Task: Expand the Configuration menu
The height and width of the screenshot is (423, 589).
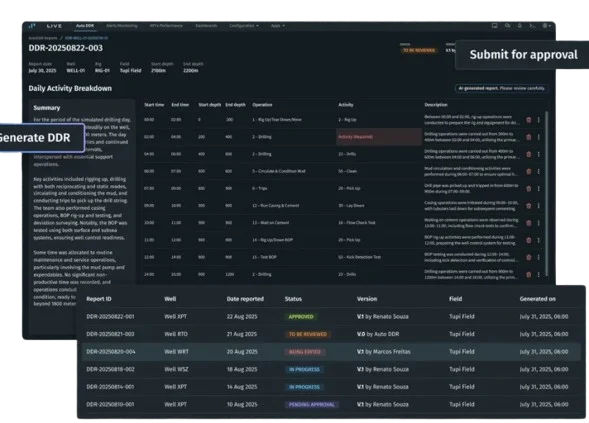Action: coord(244,26)
